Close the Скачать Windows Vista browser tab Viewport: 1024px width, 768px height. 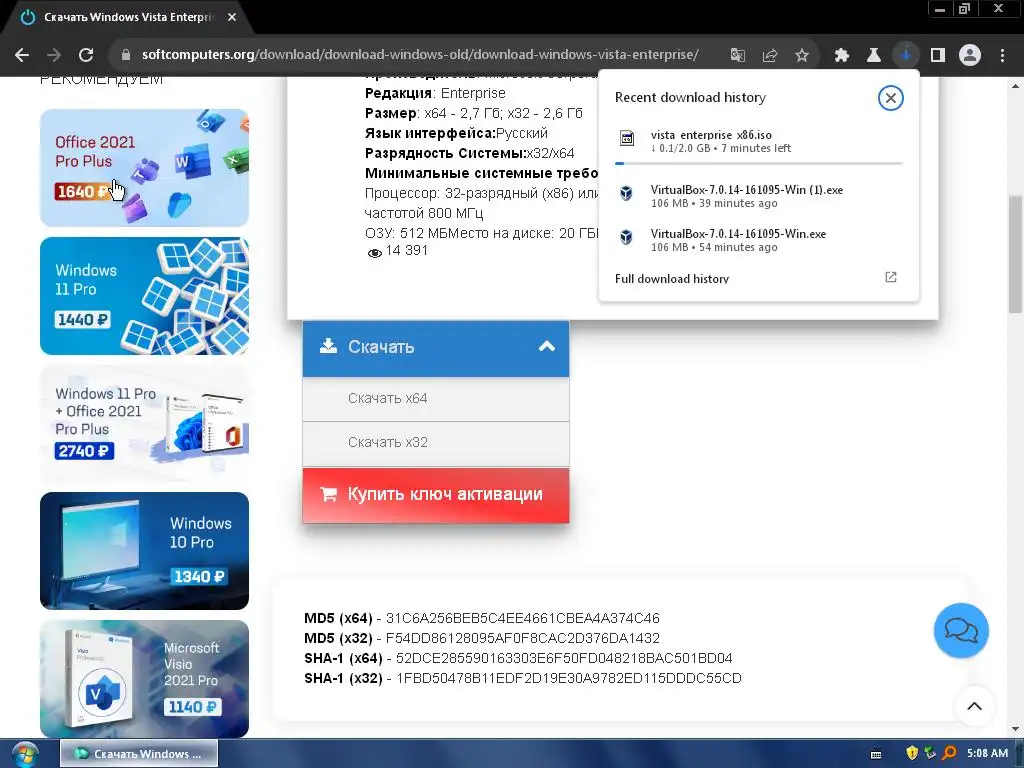point(232,18)
